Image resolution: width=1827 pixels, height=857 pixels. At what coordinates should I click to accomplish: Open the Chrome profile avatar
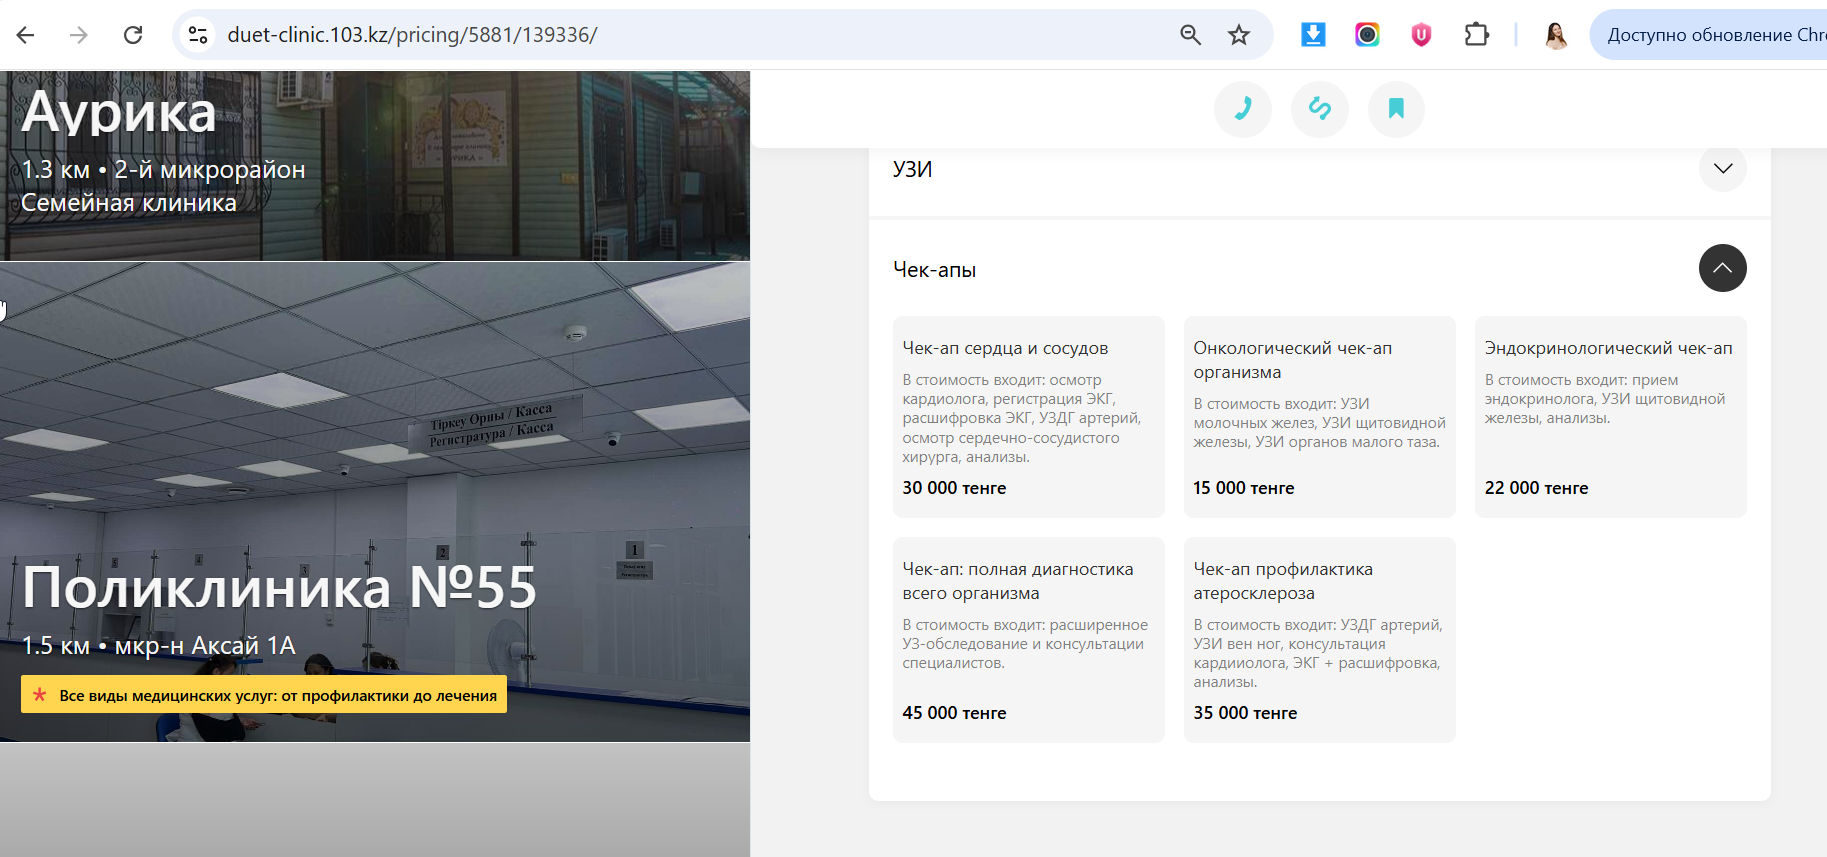[x=1556, y=35]
